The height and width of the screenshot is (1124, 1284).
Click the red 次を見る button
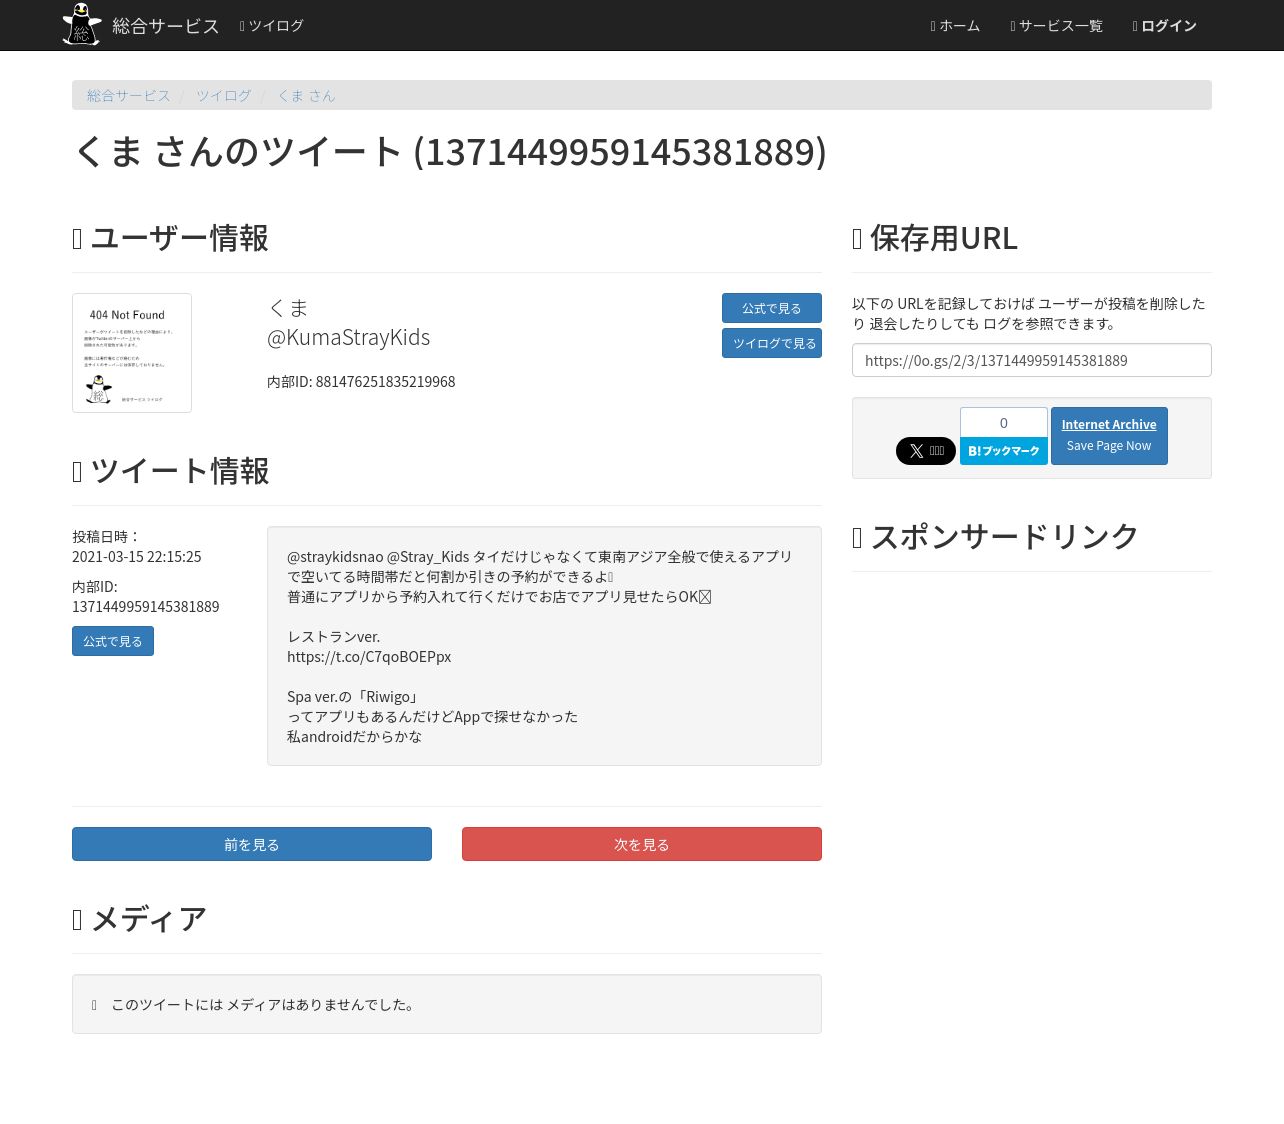click(x=642, y=844)
